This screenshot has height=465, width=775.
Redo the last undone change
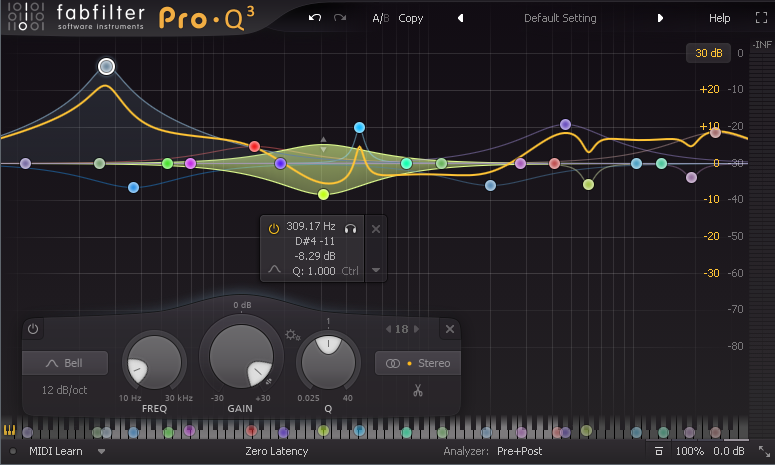click(x=340, y=18)
